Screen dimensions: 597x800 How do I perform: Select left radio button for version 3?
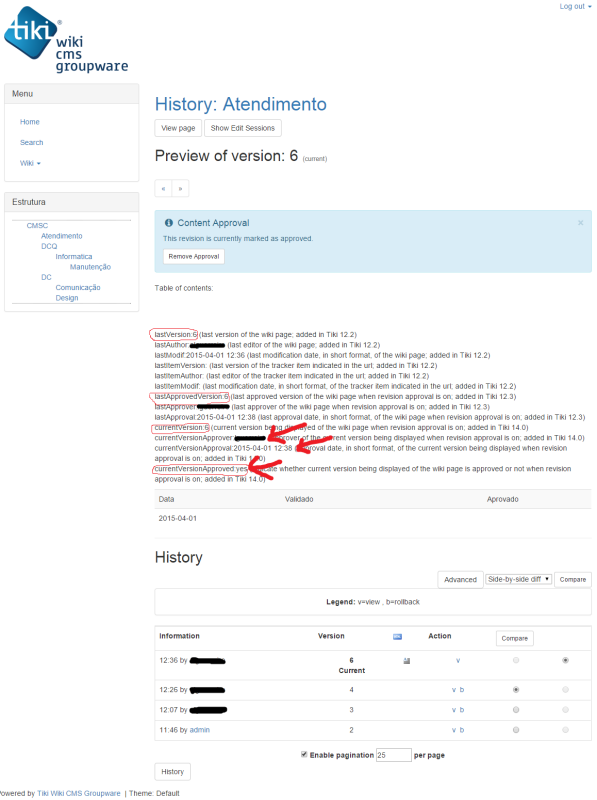tap(516, 710)
